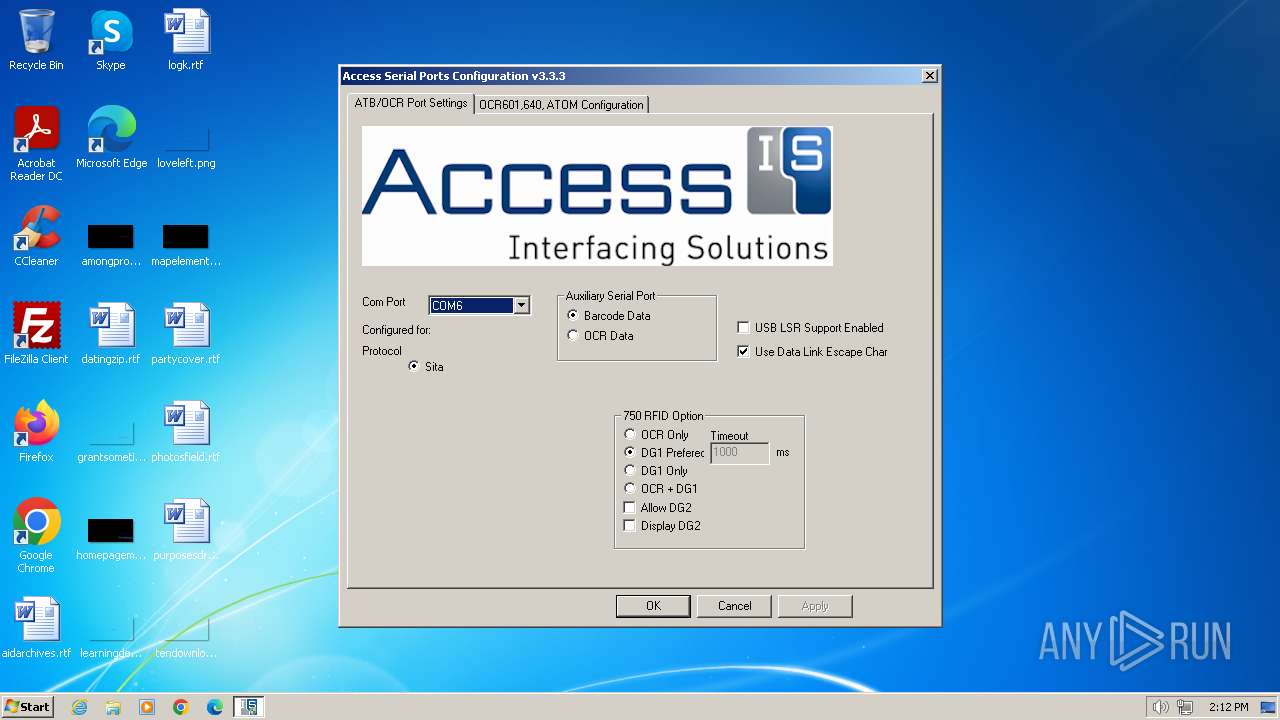Open the media player taskbar icon

tap(147, 707)
